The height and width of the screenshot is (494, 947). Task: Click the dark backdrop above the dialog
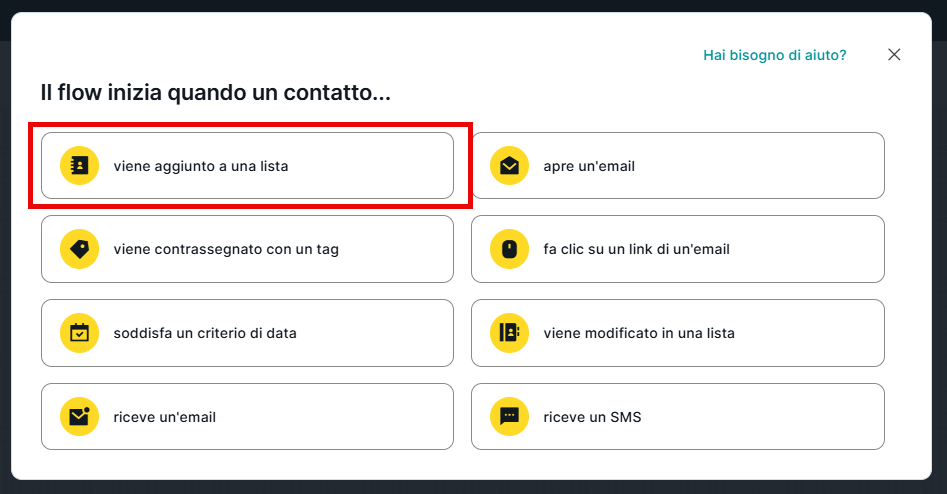(x=470, y=5)
